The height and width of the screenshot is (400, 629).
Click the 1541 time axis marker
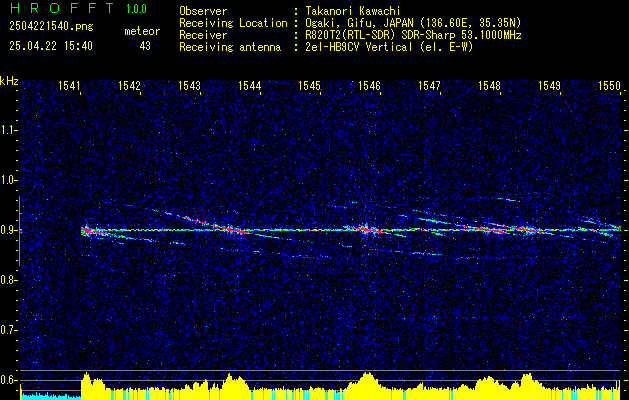[x=69, y=85]
